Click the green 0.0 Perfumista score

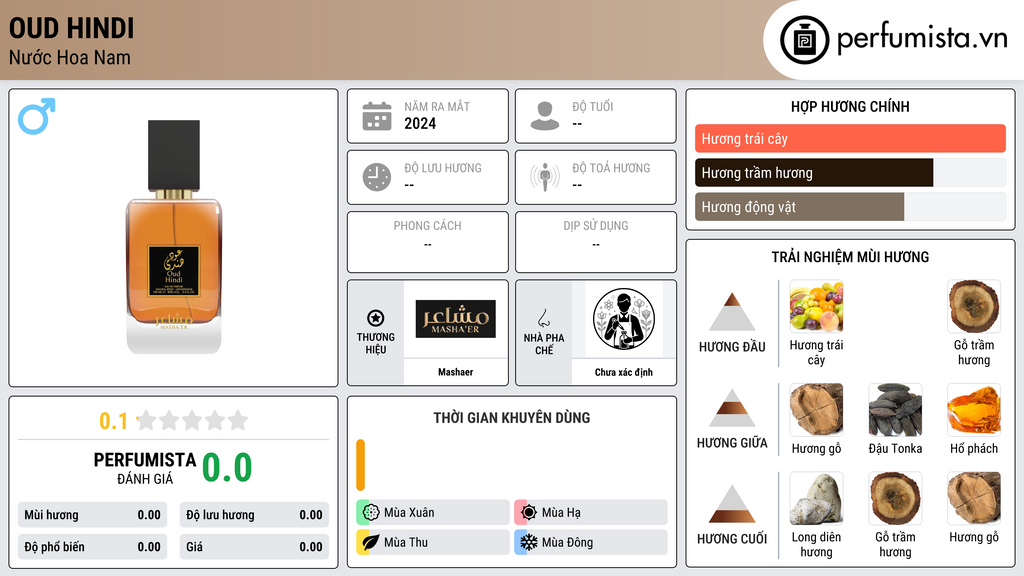(227, 468)
